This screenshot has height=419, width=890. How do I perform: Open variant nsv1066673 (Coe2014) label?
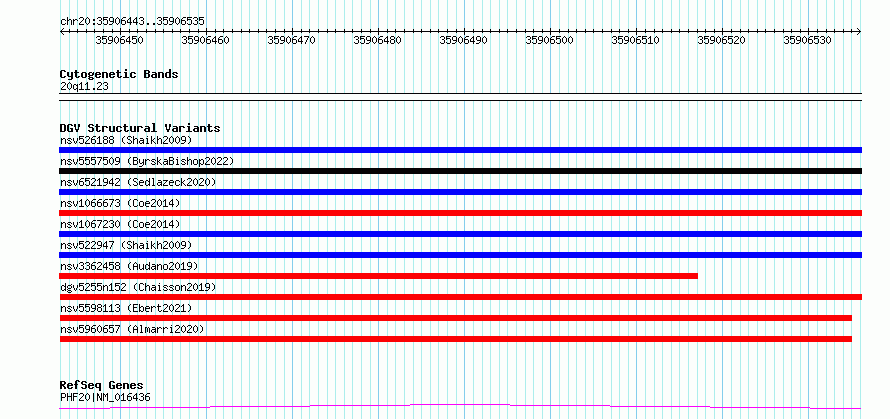click(x=120, y=203)
